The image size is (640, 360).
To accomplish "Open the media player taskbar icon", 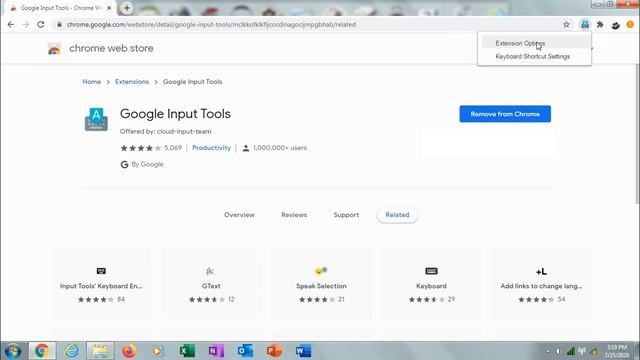I will pyautogui.click(x=158, y=351).
